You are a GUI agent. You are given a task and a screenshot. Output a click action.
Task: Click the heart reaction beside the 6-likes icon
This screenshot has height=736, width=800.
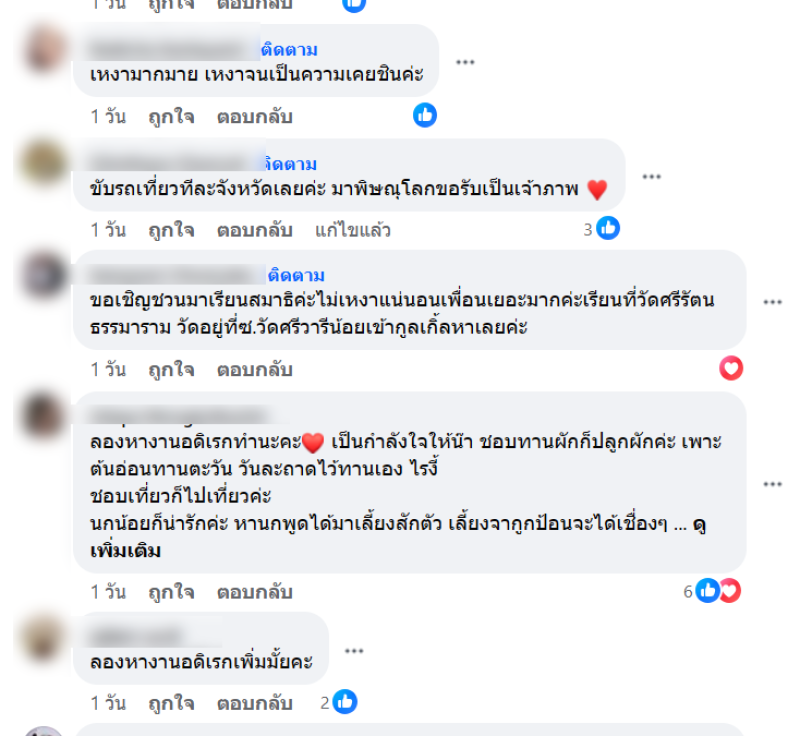[x=732, y=591]
